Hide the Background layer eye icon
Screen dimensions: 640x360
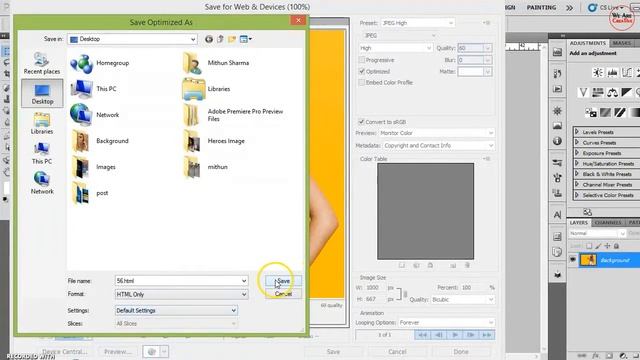[x=573, y=260]
